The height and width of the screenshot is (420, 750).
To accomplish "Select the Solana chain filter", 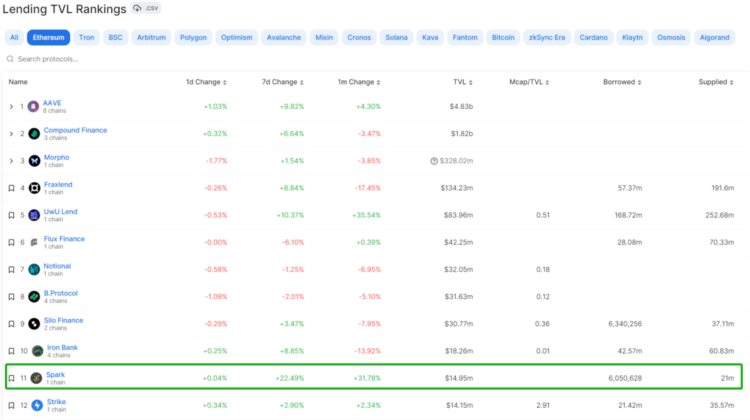I will pyautogui.click(x=397, y=38).
